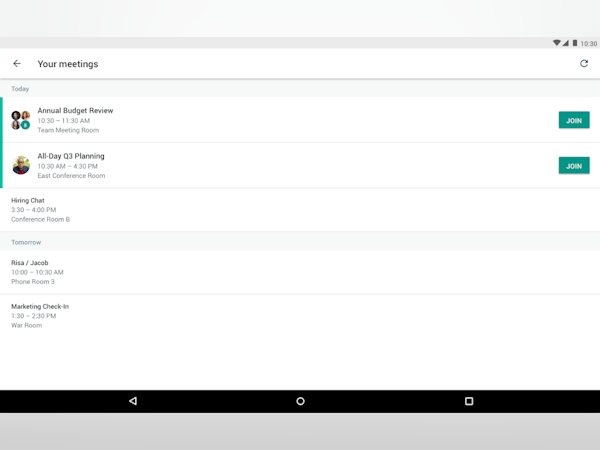Click the Tomorrow section header

pos(26,242)
